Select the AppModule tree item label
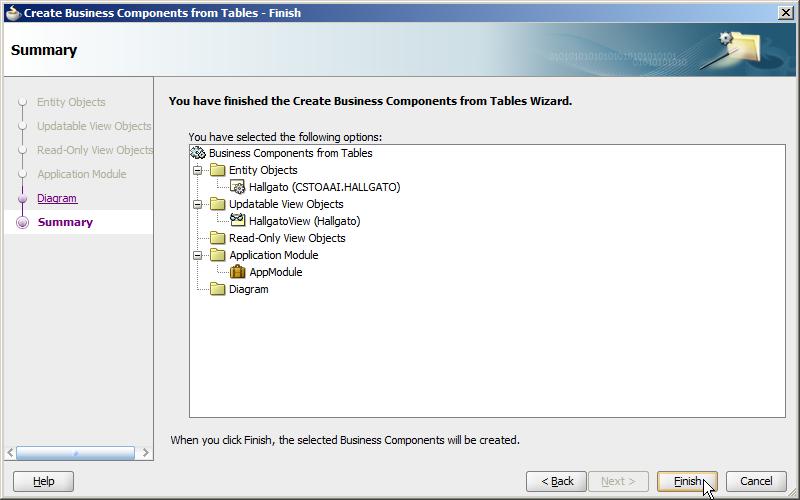 tap(276, 272)
